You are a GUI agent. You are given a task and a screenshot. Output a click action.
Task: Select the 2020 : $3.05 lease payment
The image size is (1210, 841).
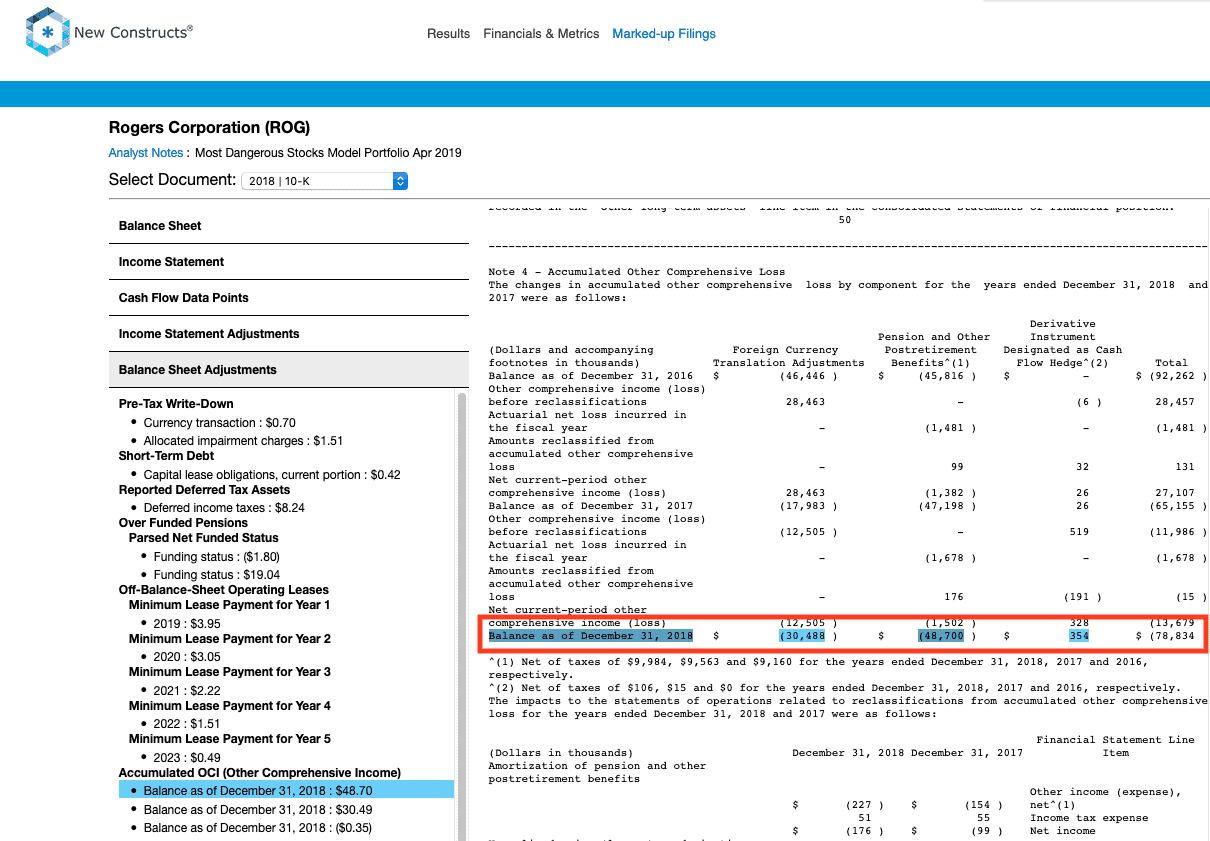click(x=187, y=657)
